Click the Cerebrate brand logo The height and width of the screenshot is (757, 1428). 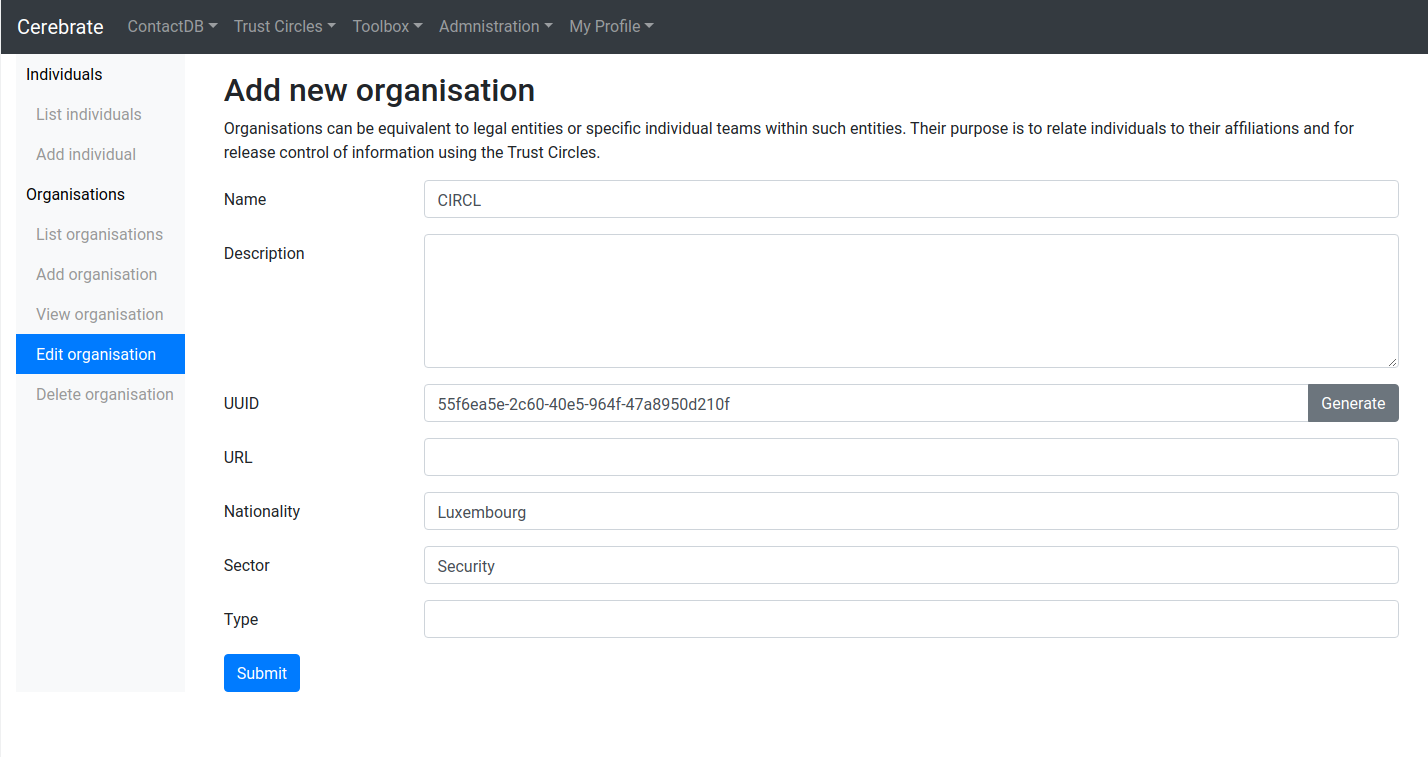[60, 27]
